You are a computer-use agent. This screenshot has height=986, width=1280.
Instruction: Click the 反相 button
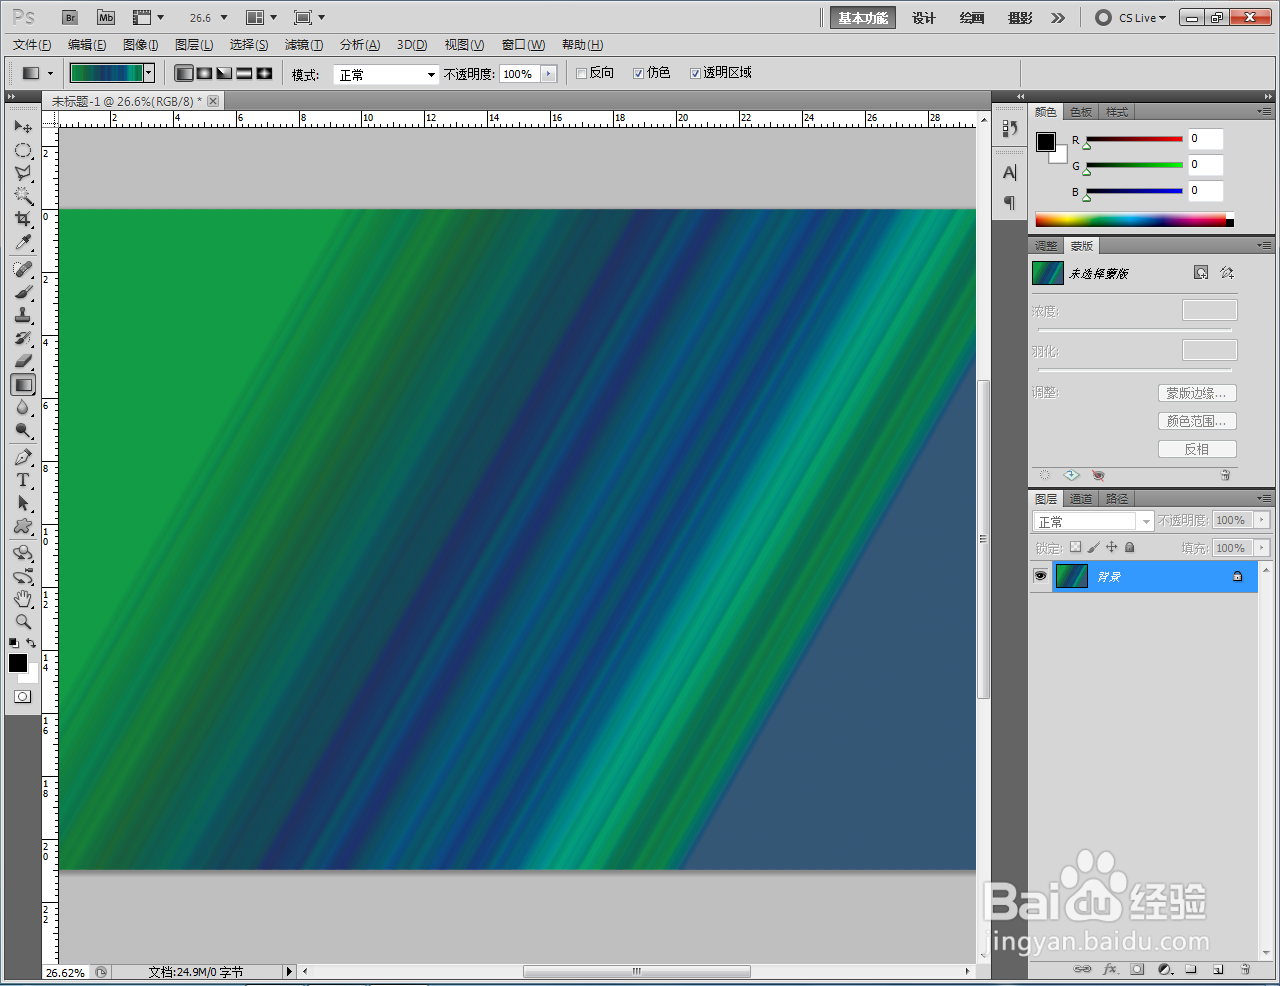click(1197, 449)
